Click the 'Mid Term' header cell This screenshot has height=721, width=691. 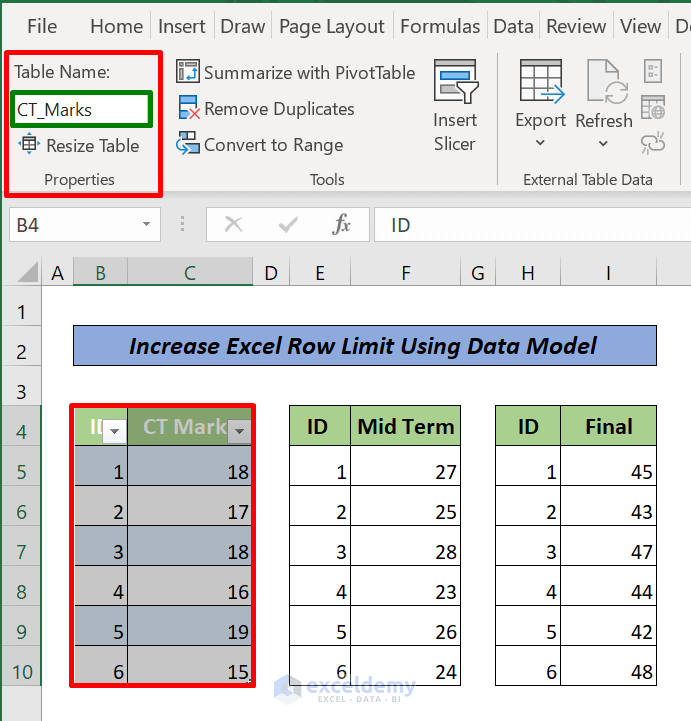click(x=405, y=426)
